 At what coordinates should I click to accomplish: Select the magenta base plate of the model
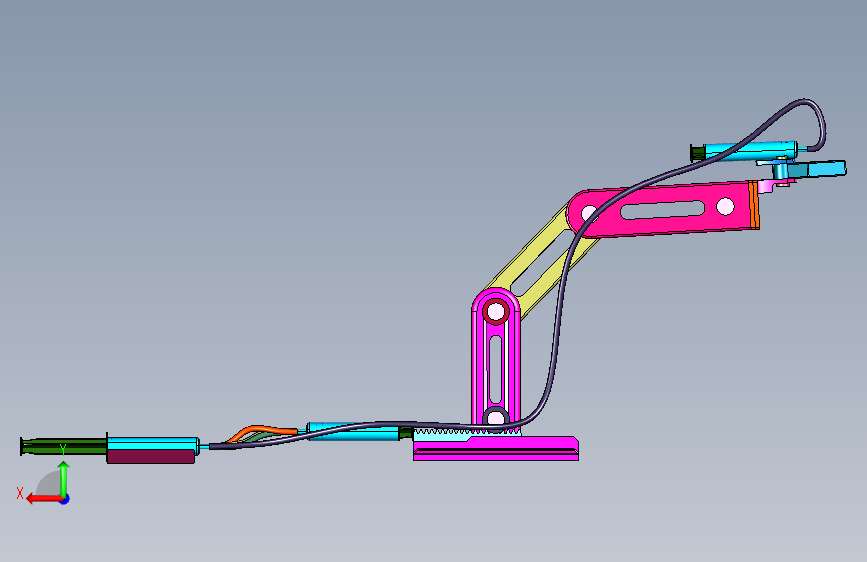coord(496,450)
